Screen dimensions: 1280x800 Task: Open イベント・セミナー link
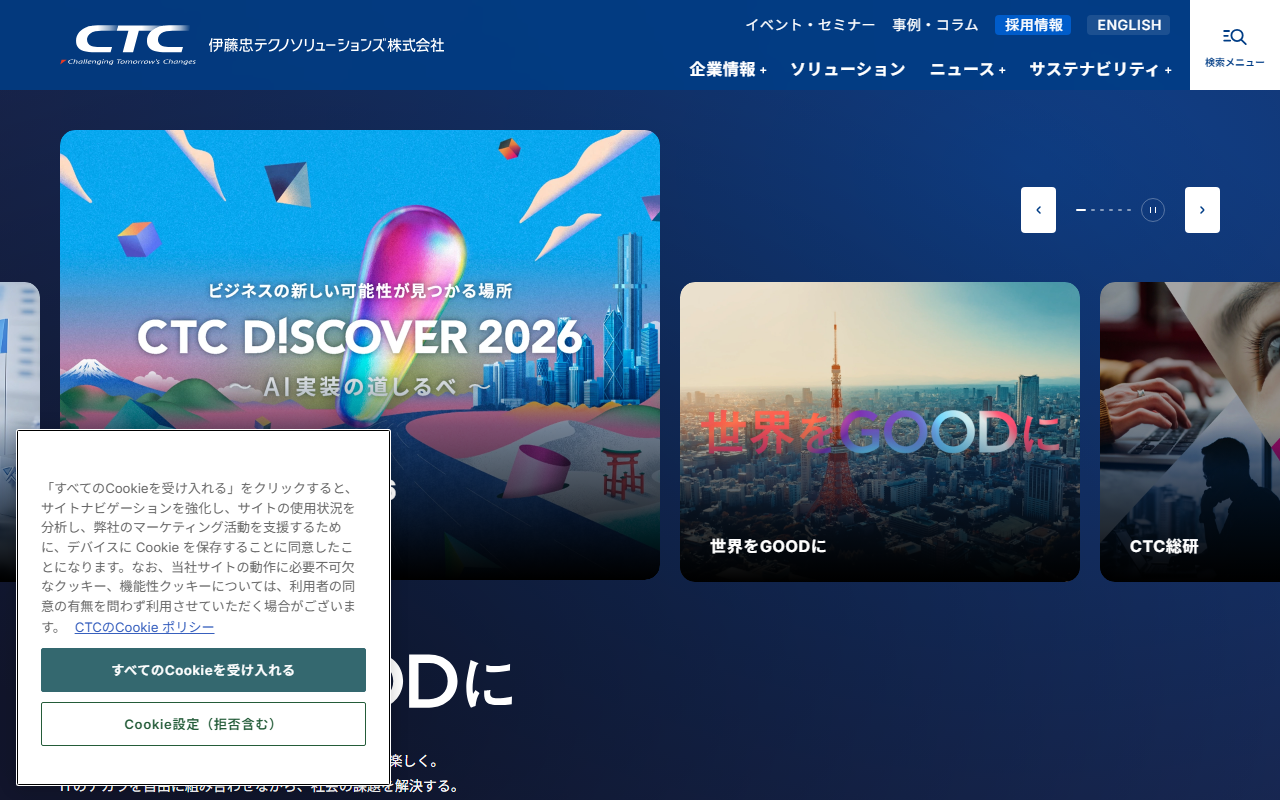(x=810, y=25)
